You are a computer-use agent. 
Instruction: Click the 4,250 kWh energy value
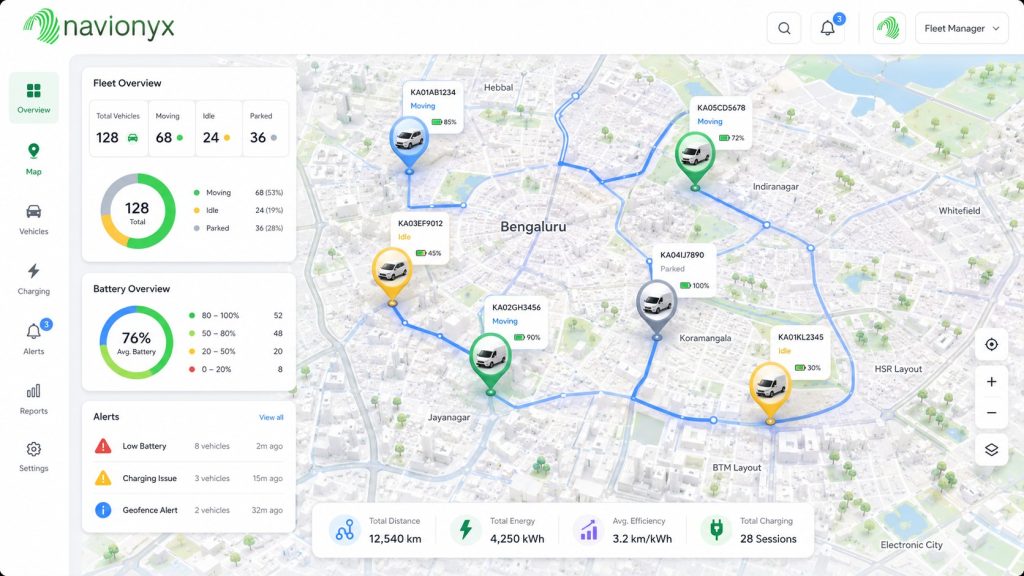coord(517,539)
